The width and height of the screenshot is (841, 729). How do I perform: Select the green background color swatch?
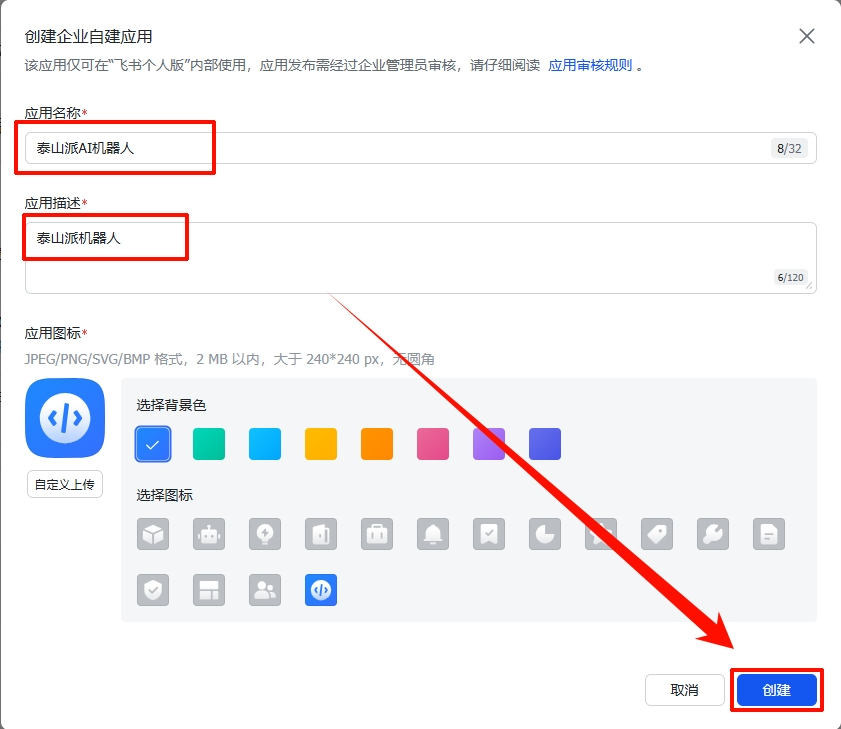click(209, 444)
